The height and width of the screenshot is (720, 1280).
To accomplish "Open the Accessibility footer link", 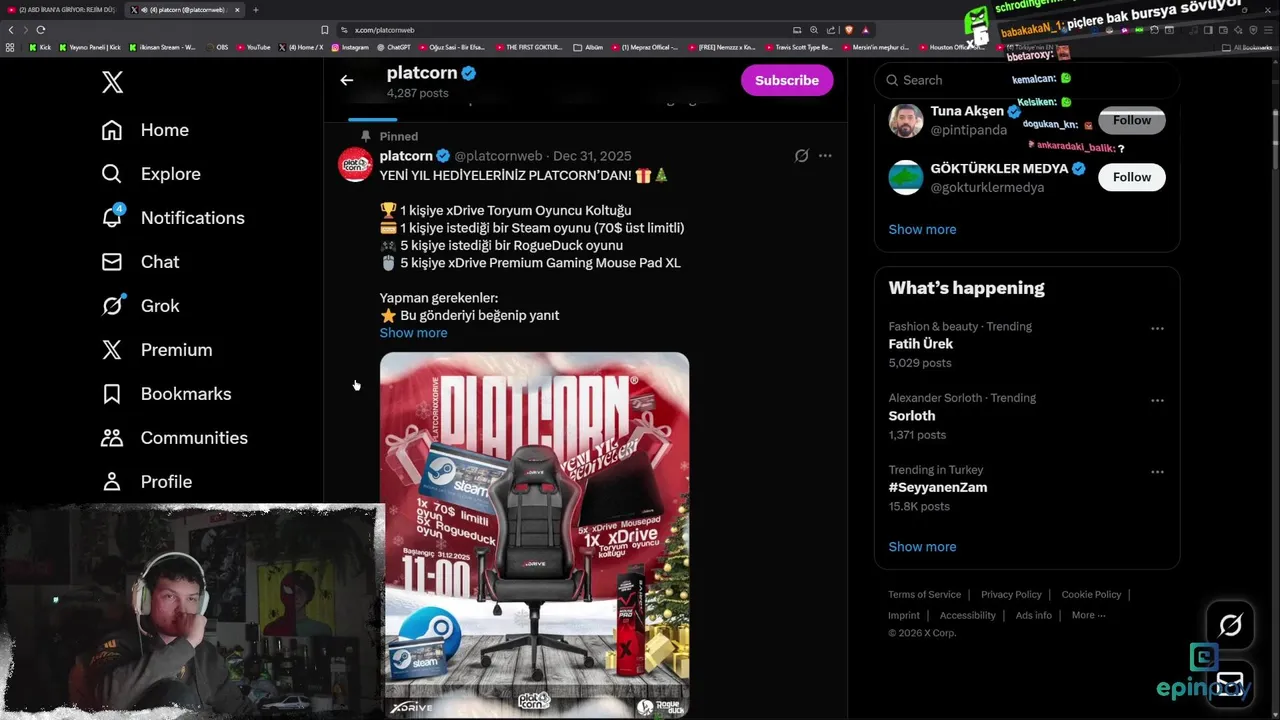I will (x=967, y=615).
